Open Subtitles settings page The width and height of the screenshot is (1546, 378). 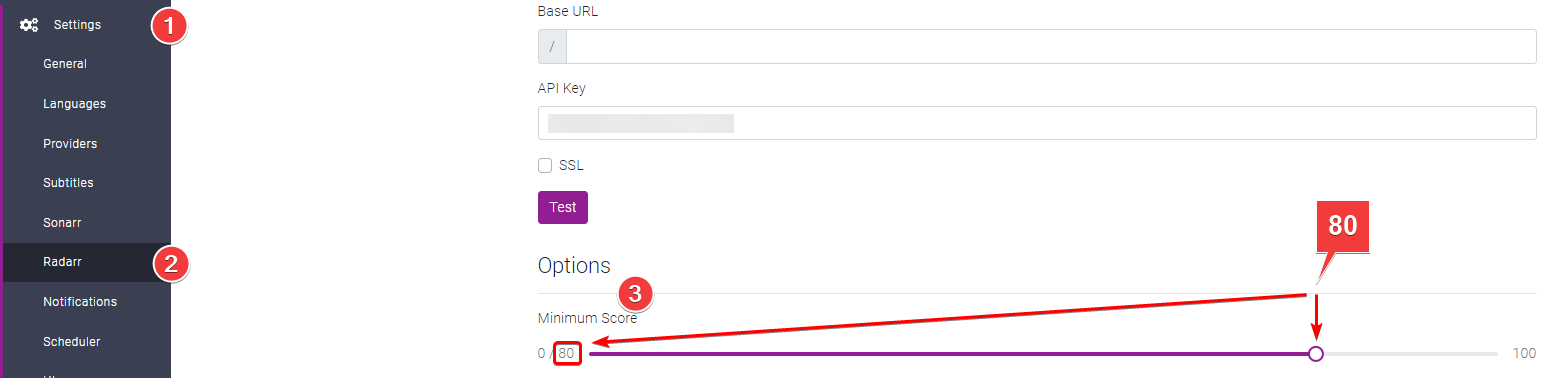pos(68,183)
